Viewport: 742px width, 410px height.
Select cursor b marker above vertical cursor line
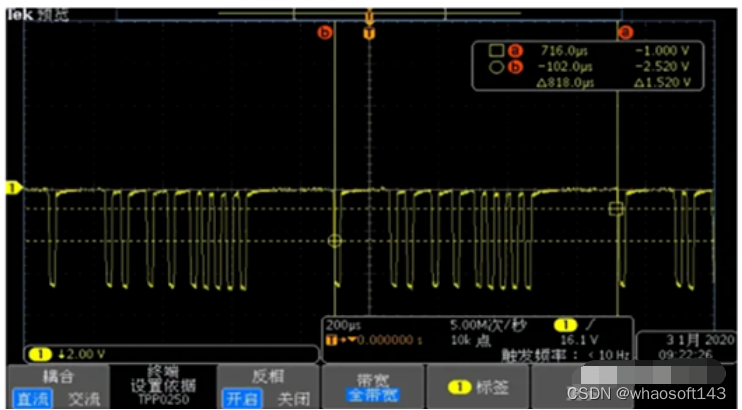tap(325, 33)
